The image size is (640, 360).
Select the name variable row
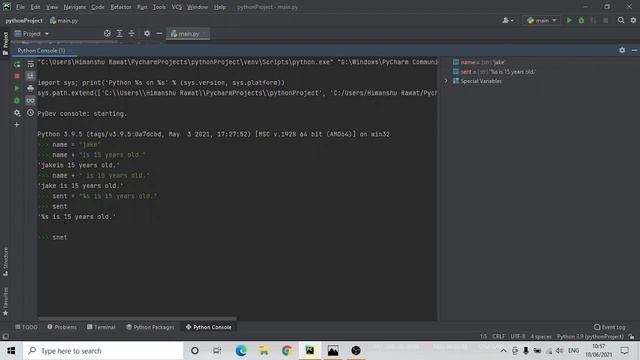click(x=478, y=62)
